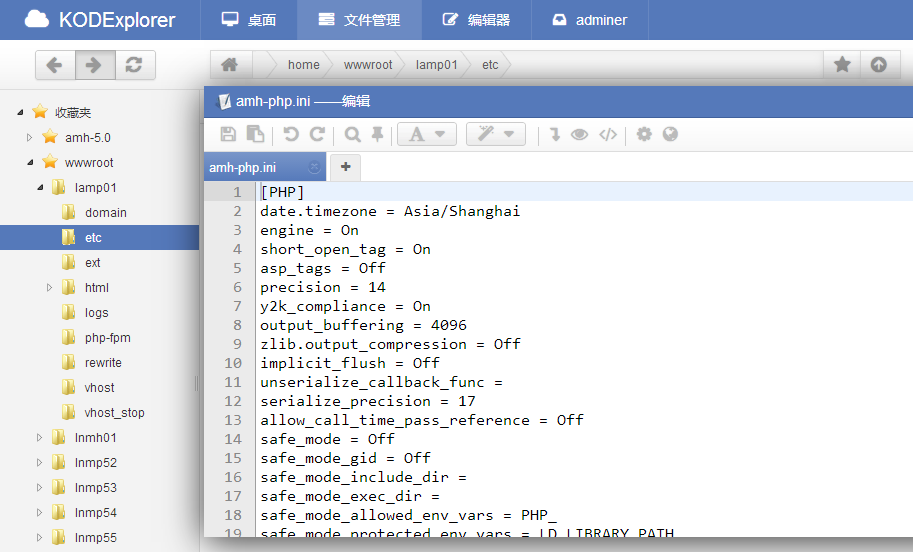This screenshot has width=913, height=552.
Task: Open editor settings gear icon
Action: [x=644, y=134]
